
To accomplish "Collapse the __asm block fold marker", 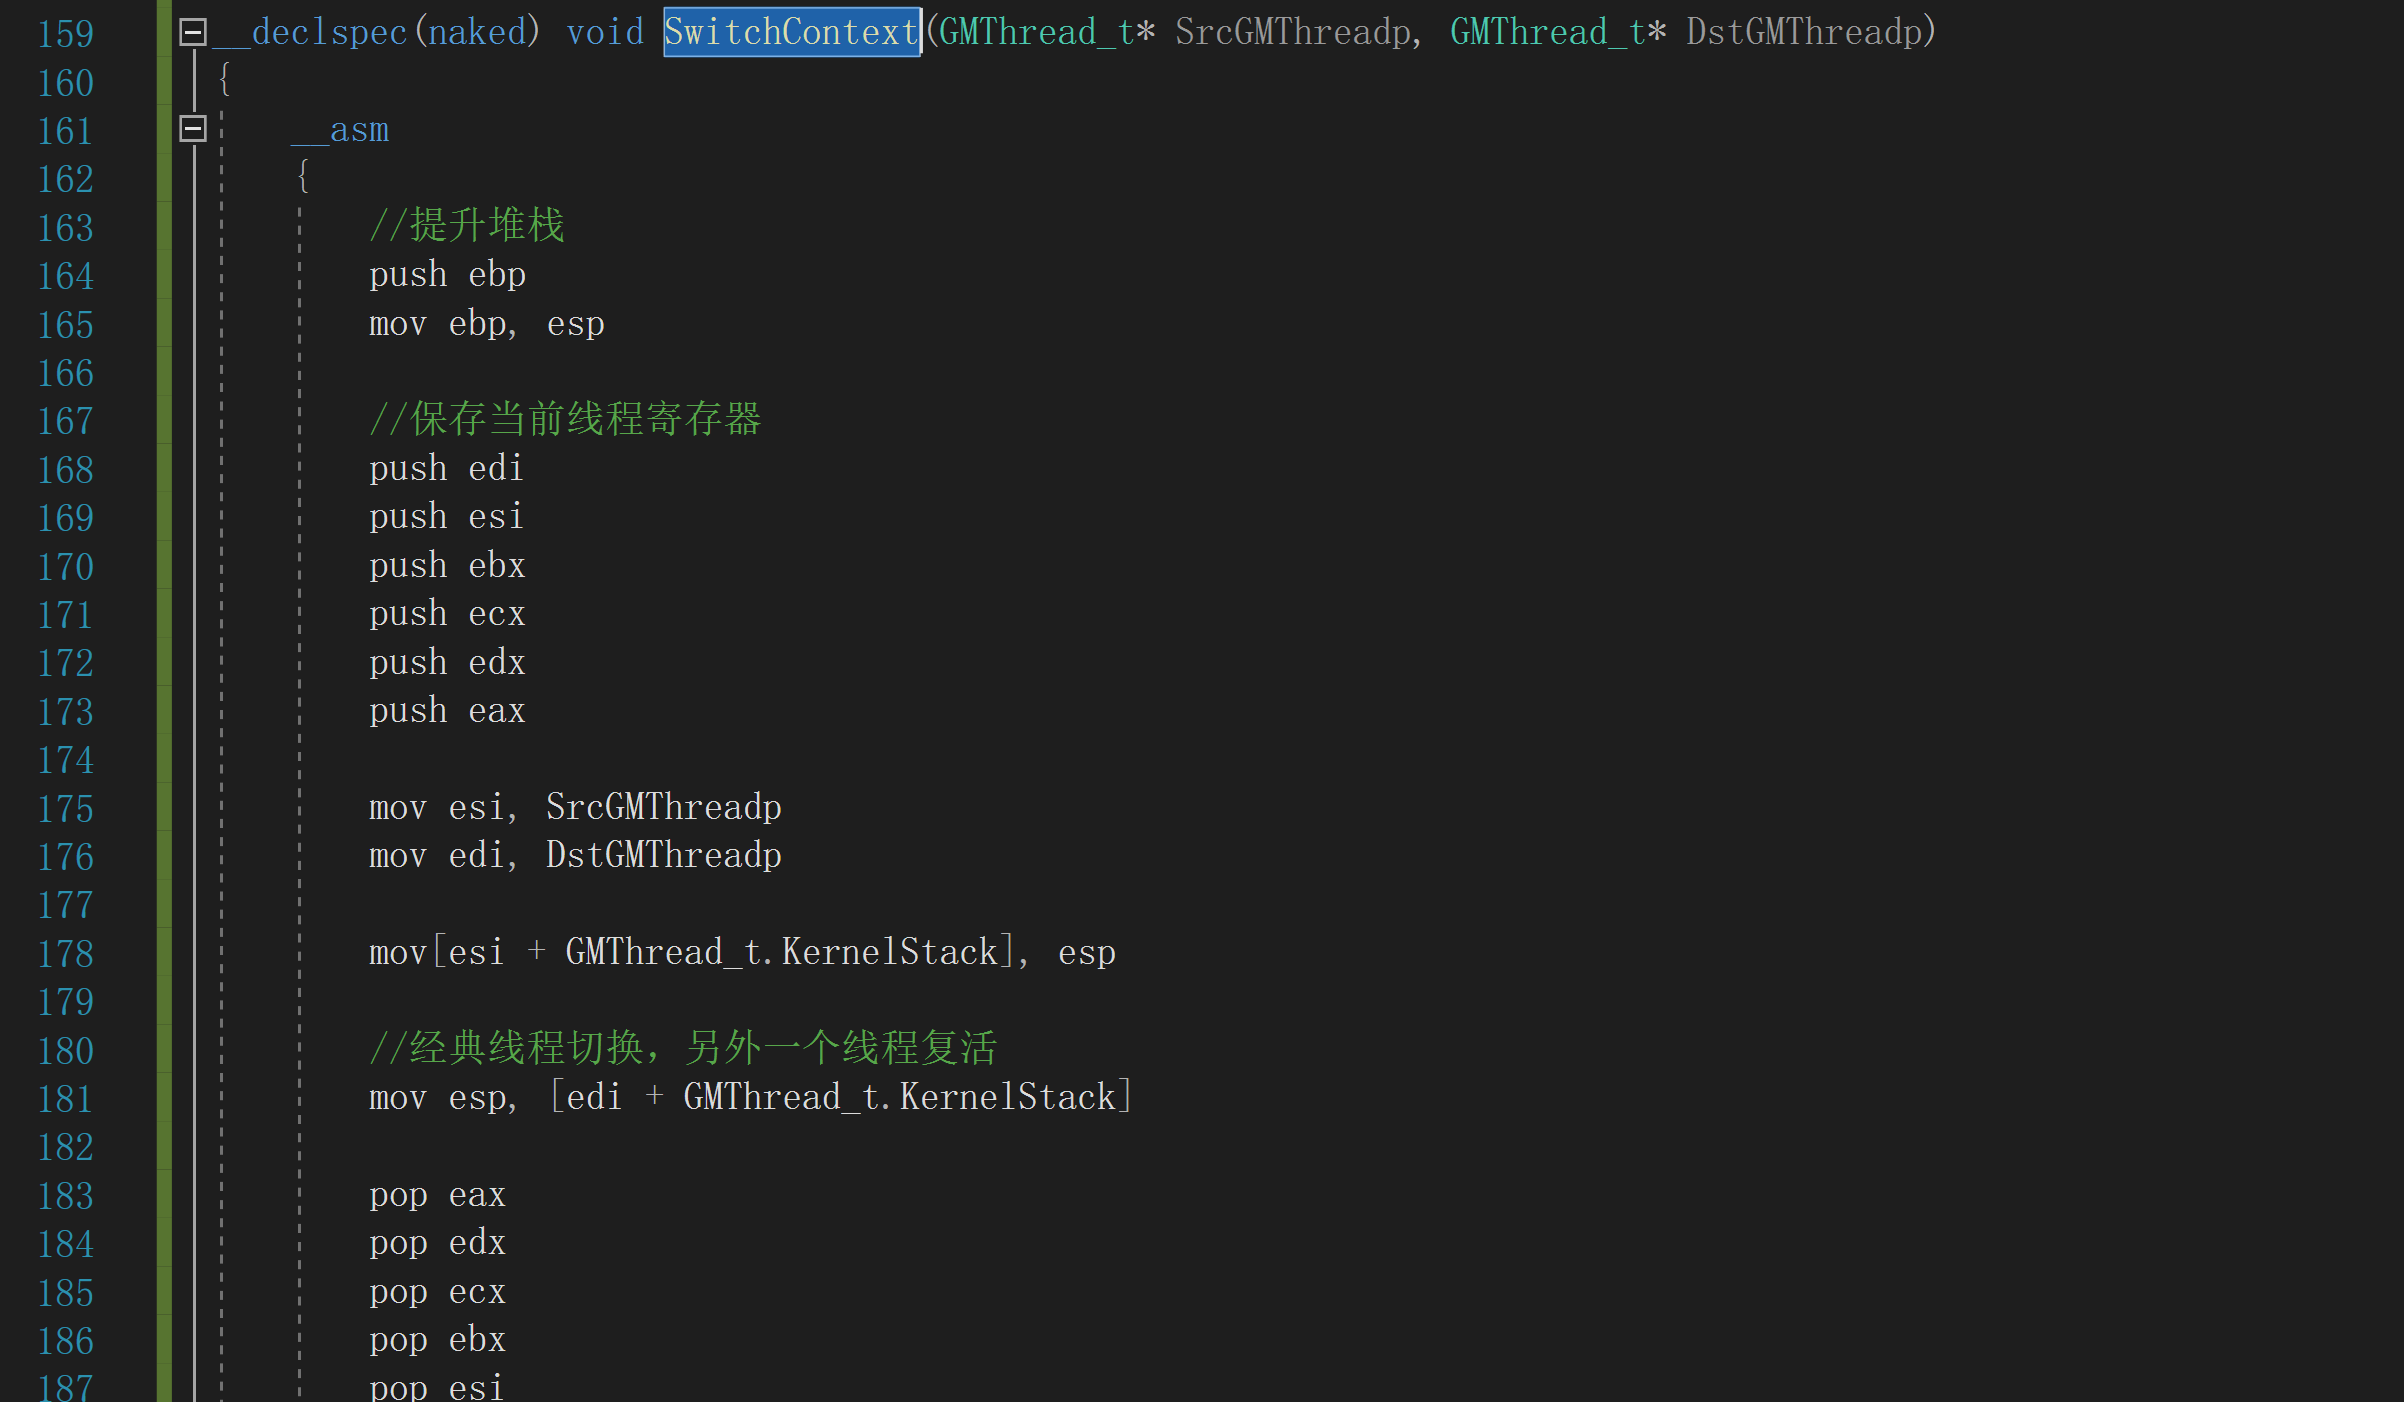I will coord(193,129).
